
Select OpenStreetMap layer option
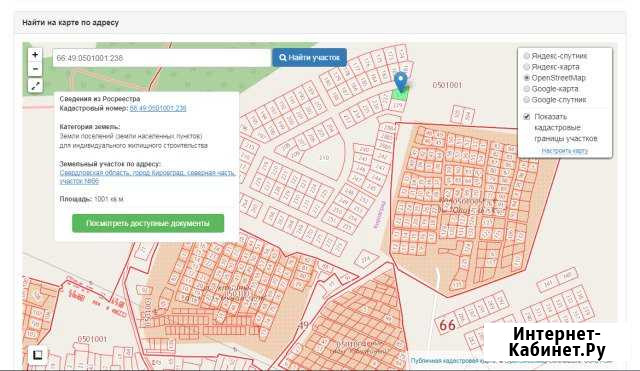coord(527,78)
